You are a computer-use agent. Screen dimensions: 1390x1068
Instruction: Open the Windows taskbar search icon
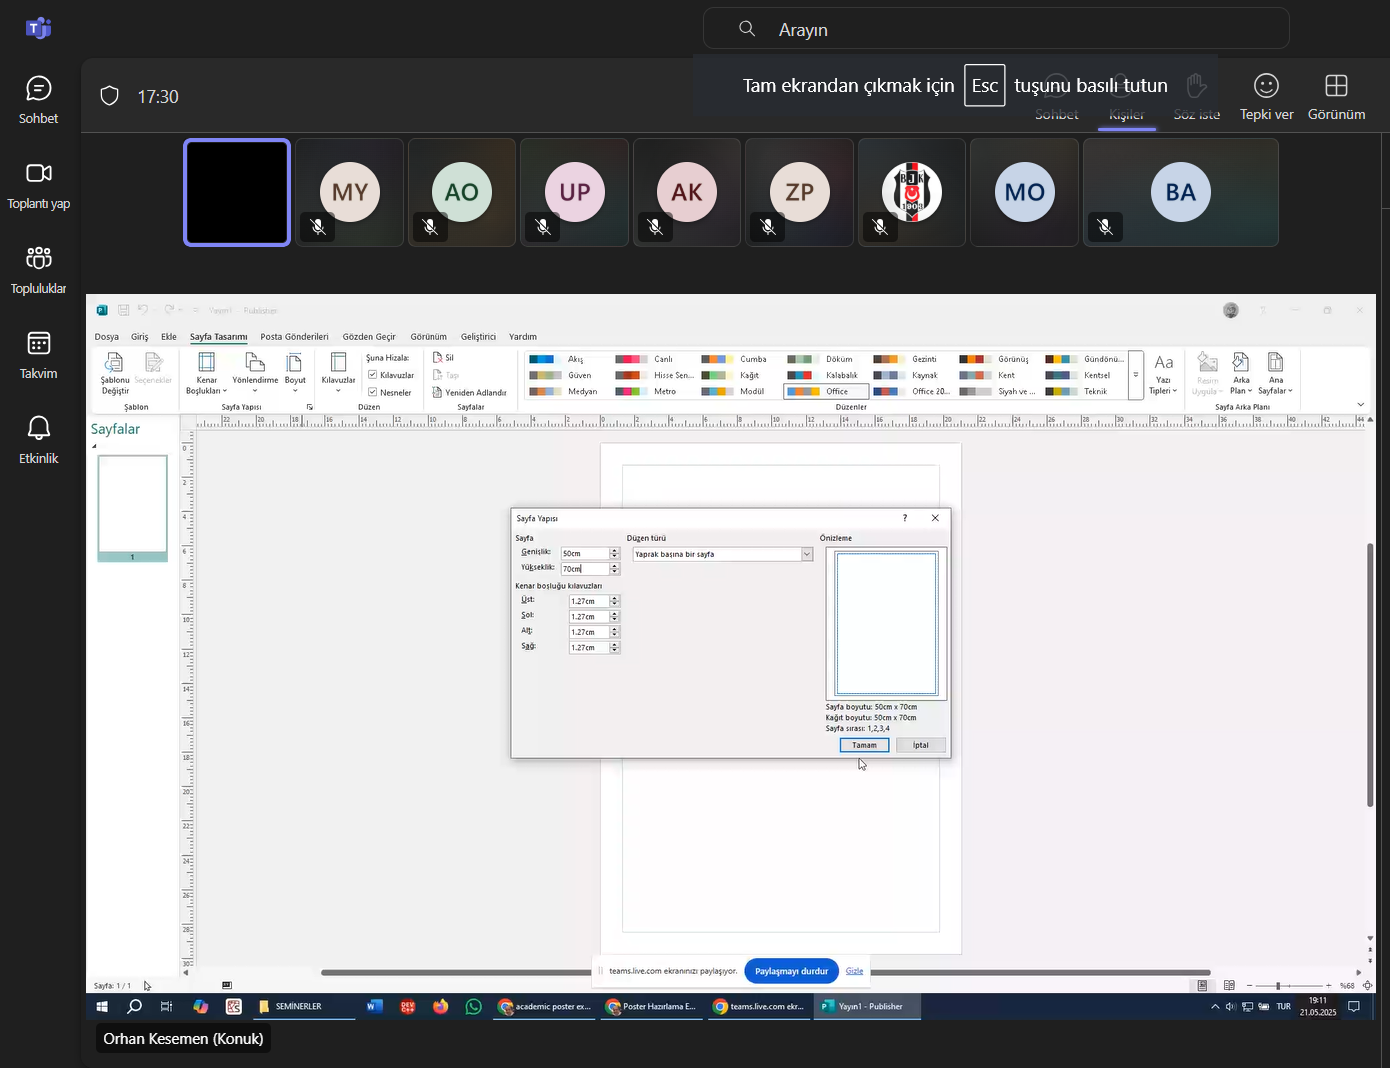click(x=134, y=1007)
